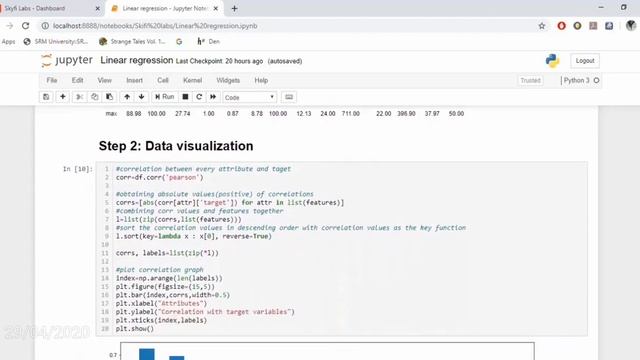Copy selected cells icon
The width and height of the screenshot is (640, 360).
pos(94,97)
